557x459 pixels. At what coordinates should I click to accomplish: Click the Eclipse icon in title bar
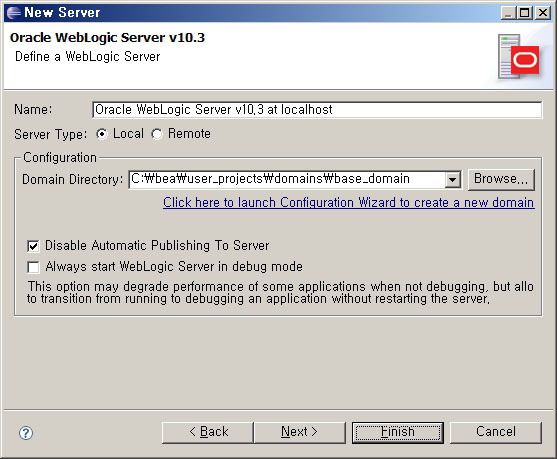(13, 12)
